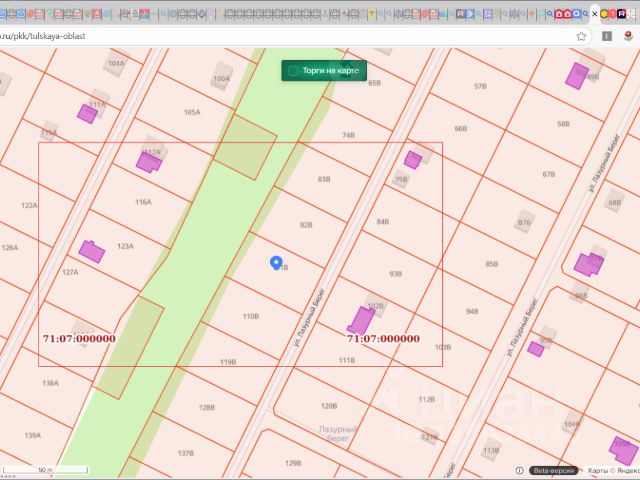Screen dimensions: 640x480
Task: Click parcel label 127A
Action: pyautogui.click(x=70, y=272)
